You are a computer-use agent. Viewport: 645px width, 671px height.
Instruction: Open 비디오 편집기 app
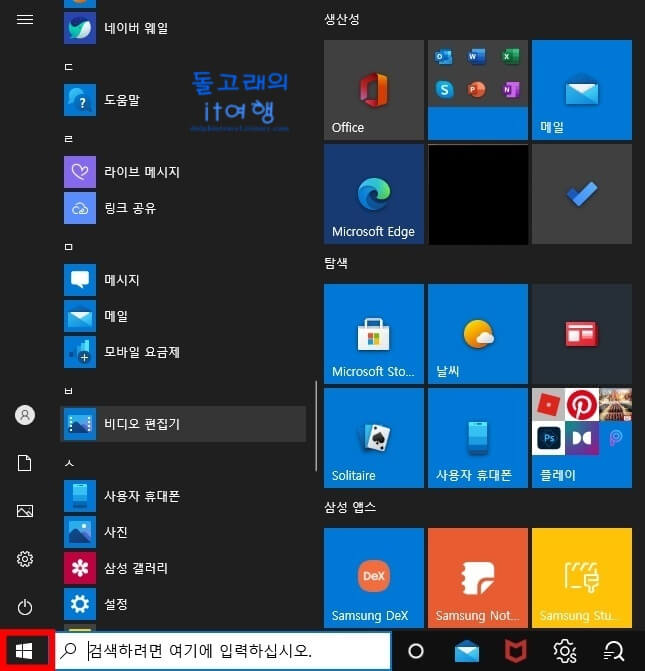184,424
